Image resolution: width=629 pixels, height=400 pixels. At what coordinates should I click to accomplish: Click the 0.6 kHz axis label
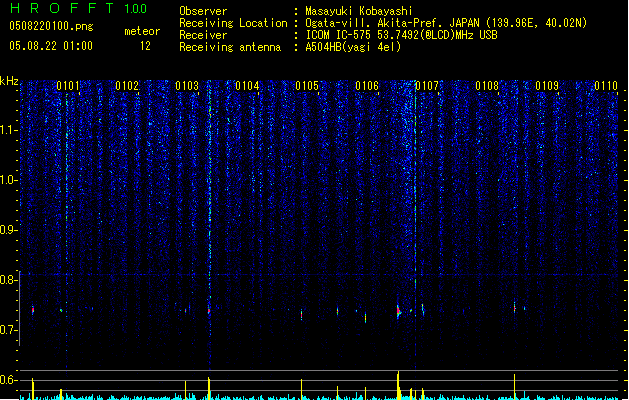tap(9, 380)
